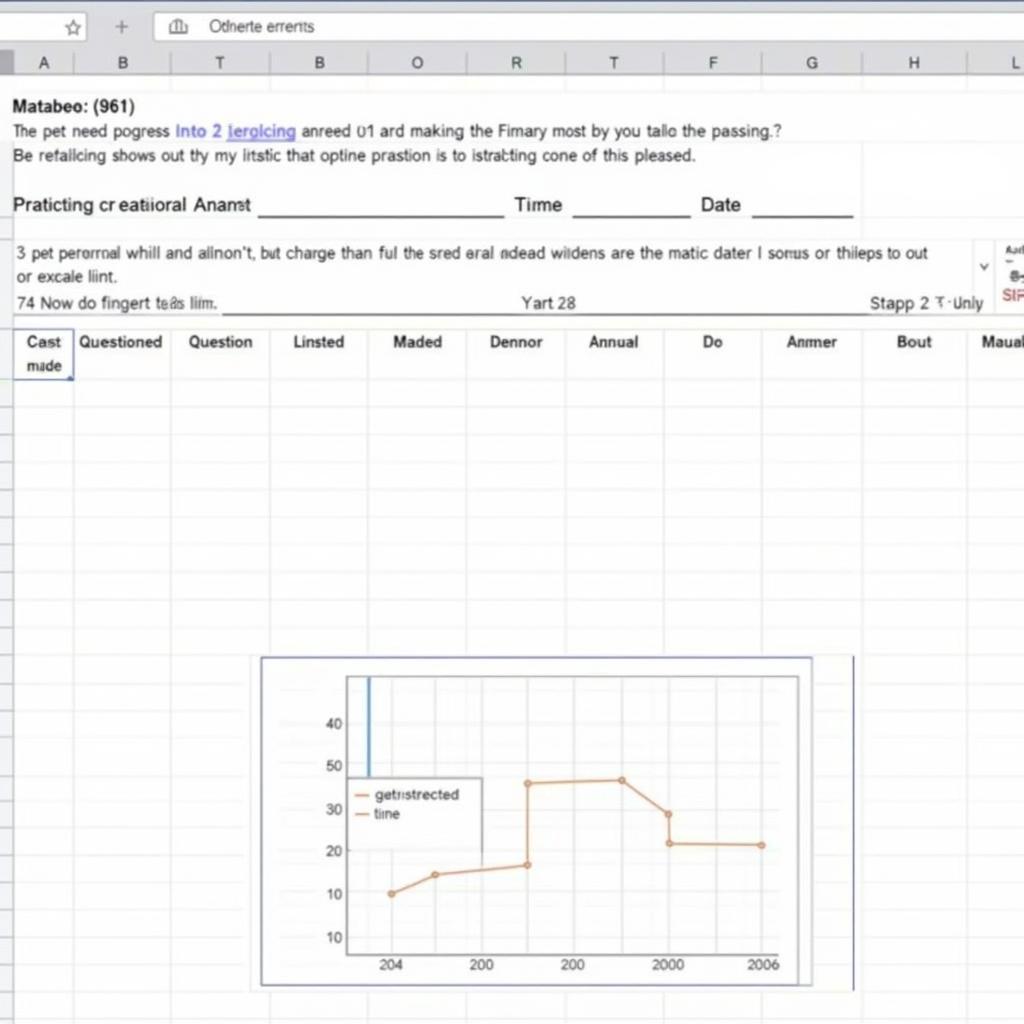Click the 'Yart 28' text
Screen dimensions: 1024x1024
pyautogui.click(x=549, y=303)
